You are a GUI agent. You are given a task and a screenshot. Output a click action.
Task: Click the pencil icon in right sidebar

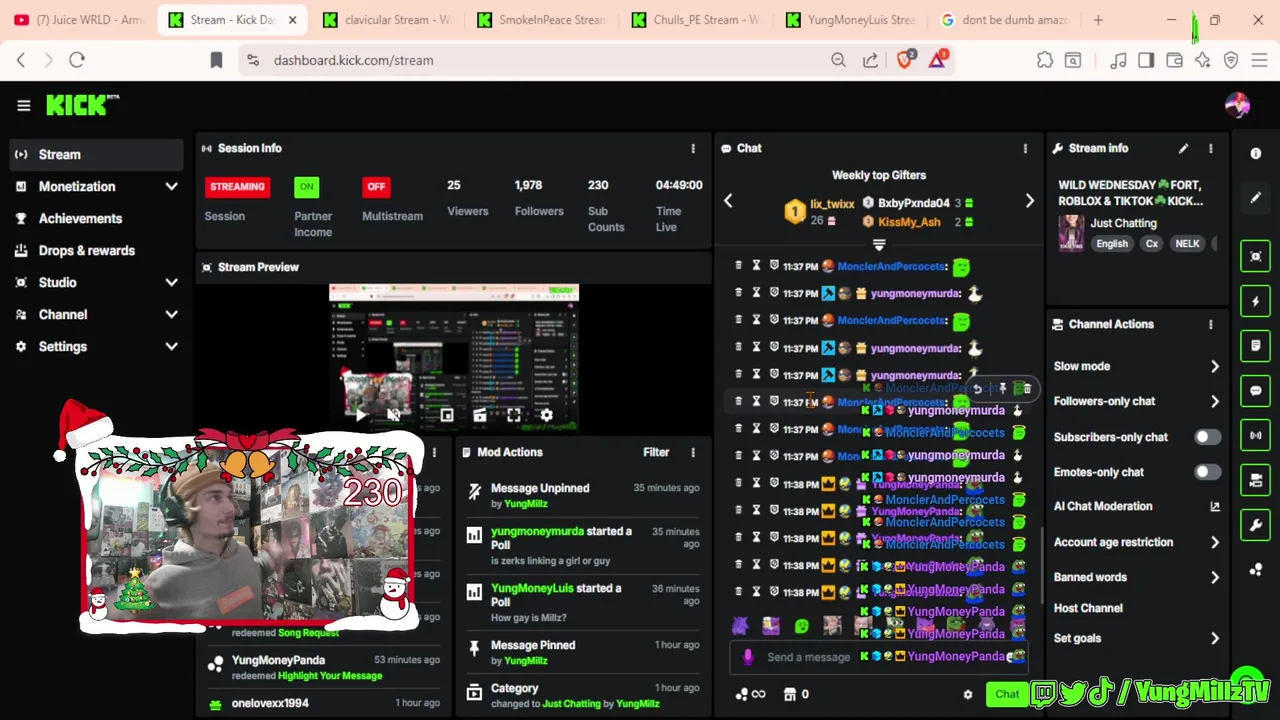click(1256, 197)
